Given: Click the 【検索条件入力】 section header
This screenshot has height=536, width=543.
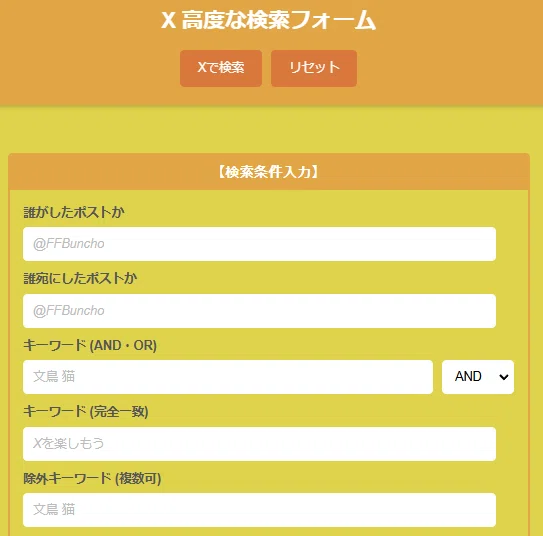Looking at the screenshot, I should pyautogui.click(x=269, y=172).
